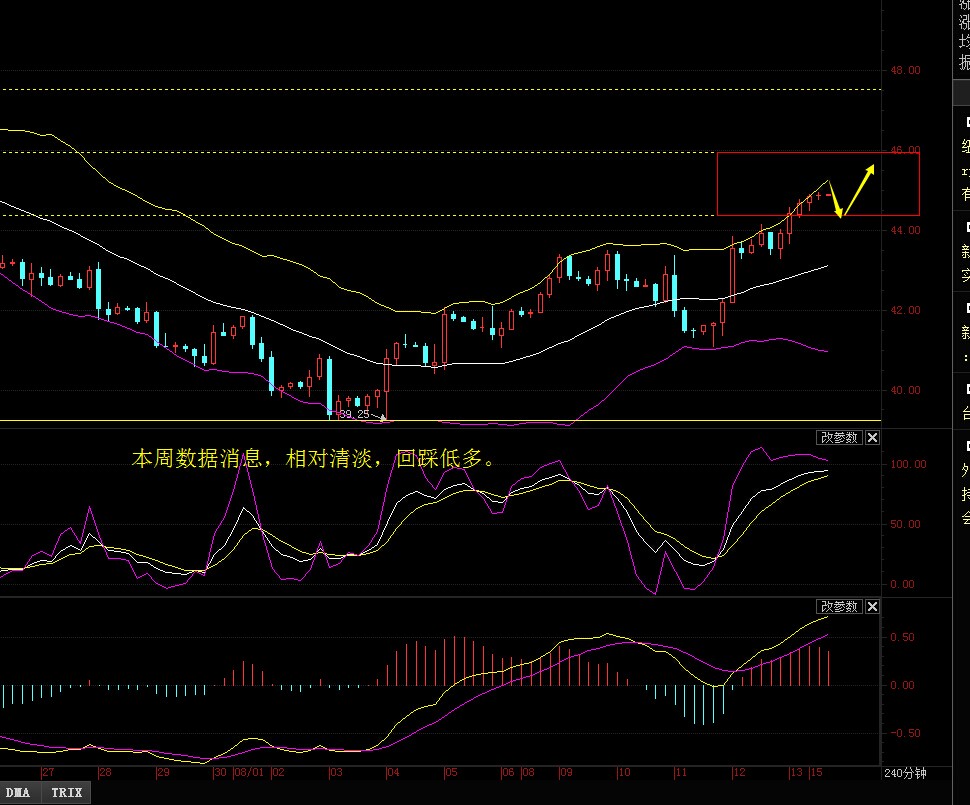Switch to the TRIX indicator tab
Viewport: 970px width, 805px height.
point(67,792)
